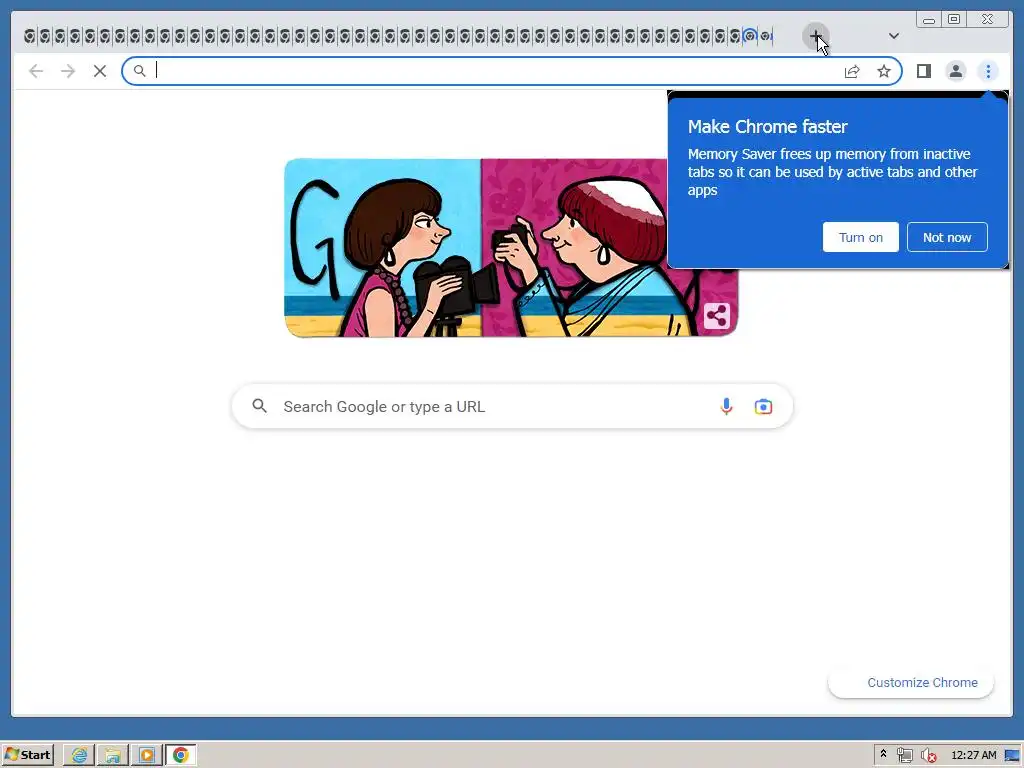Click the show desktop button
1024x768 pixels.
point(1013,755)
